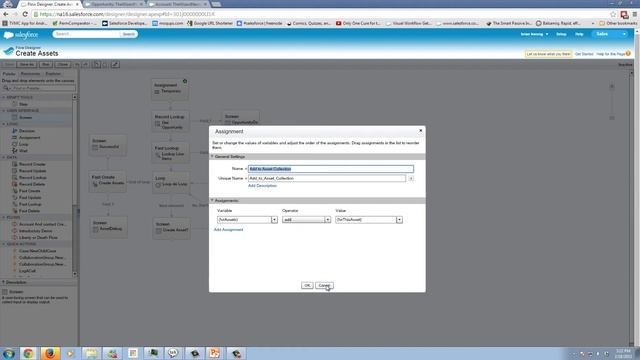This screenshot has height=360, width=640.
Task: Click the Unique Name input field
Action: coord(327,178)
